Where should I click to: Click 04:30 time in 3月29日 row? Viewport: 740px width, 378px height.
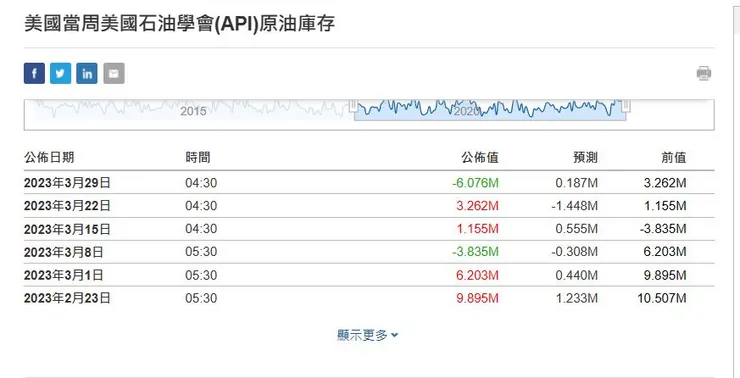coord(201,183)
